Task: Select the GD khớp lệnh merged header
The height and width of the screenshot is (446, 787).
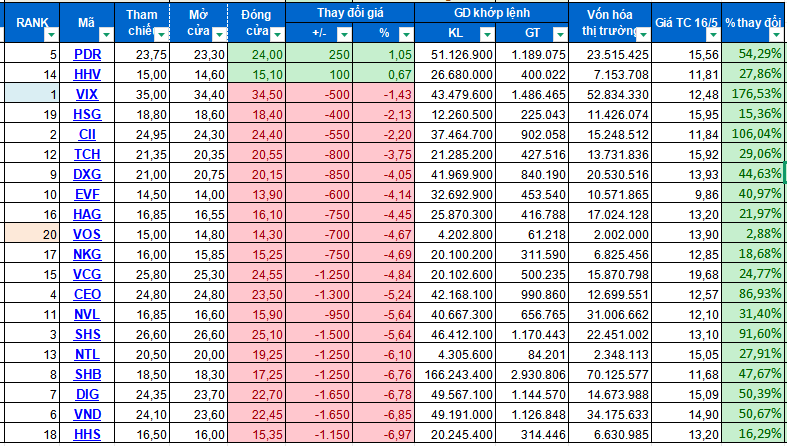Action: (x=492, y=13)
